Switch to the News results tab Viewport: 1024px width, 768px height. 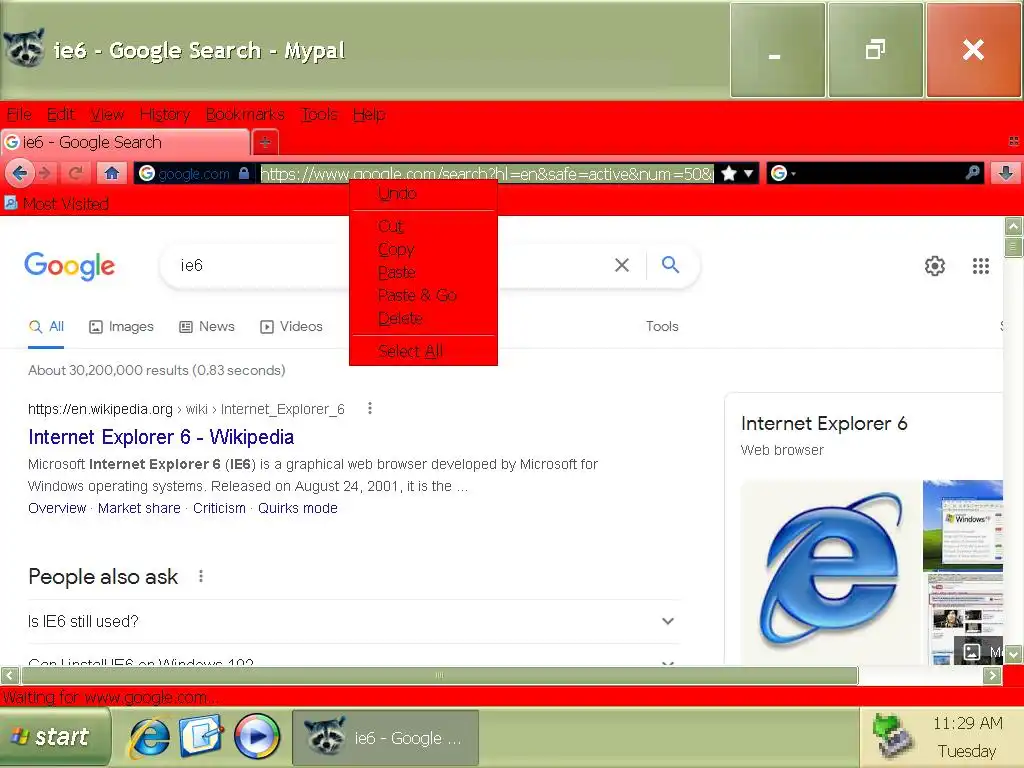pyautogui.click(x=207, y=327)
